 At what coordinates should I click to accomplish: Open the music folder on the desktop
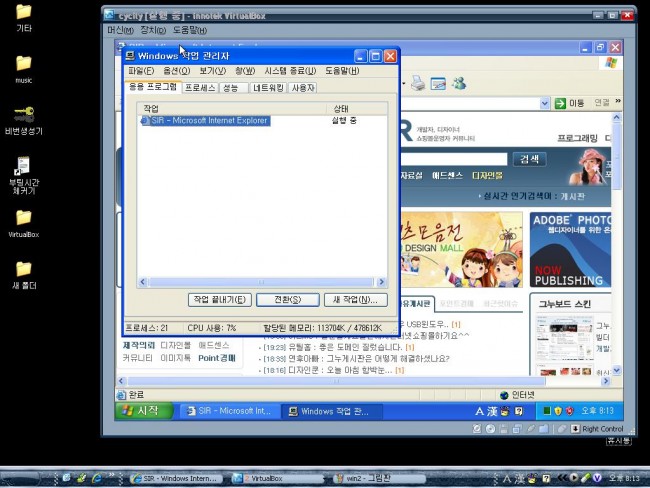[x=24, y=70]
